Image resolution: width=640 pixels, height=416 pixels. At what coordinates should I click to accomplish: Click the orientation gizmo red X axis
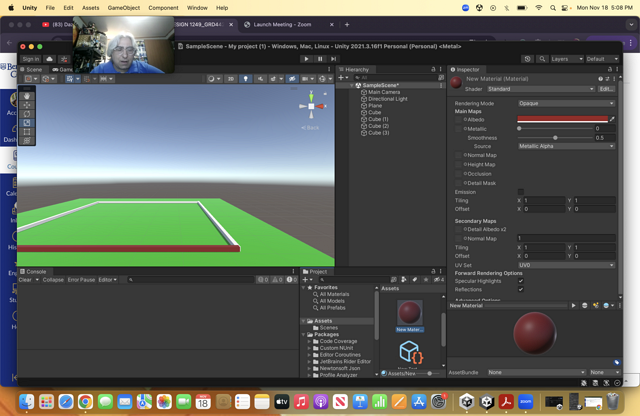(320, 107)
